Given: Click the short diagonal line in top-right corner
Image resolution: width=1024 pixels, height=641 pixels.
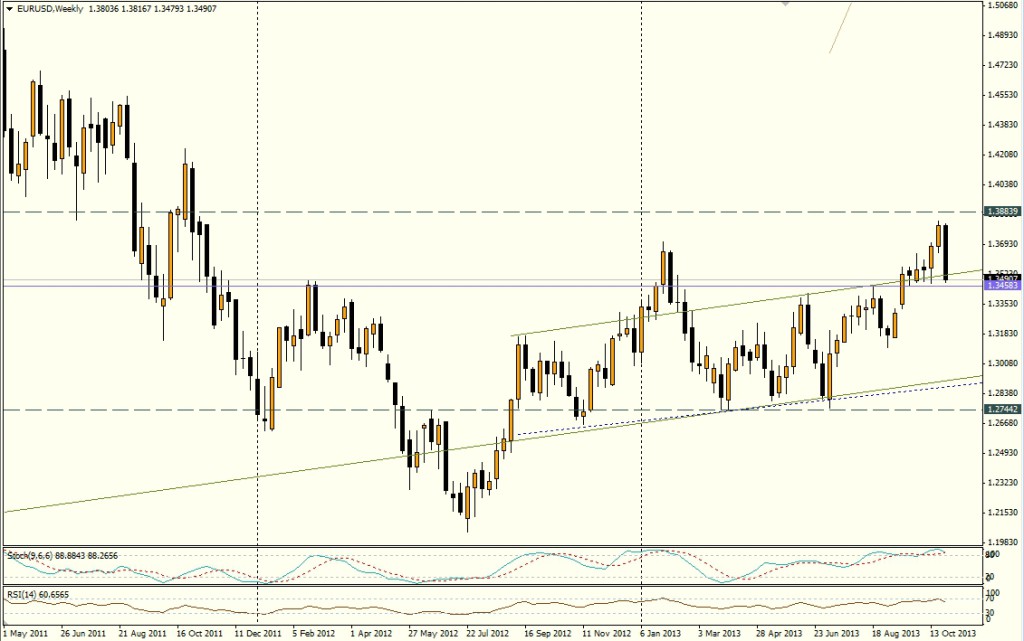Looking at the screenshot, I should pos(840,27).
